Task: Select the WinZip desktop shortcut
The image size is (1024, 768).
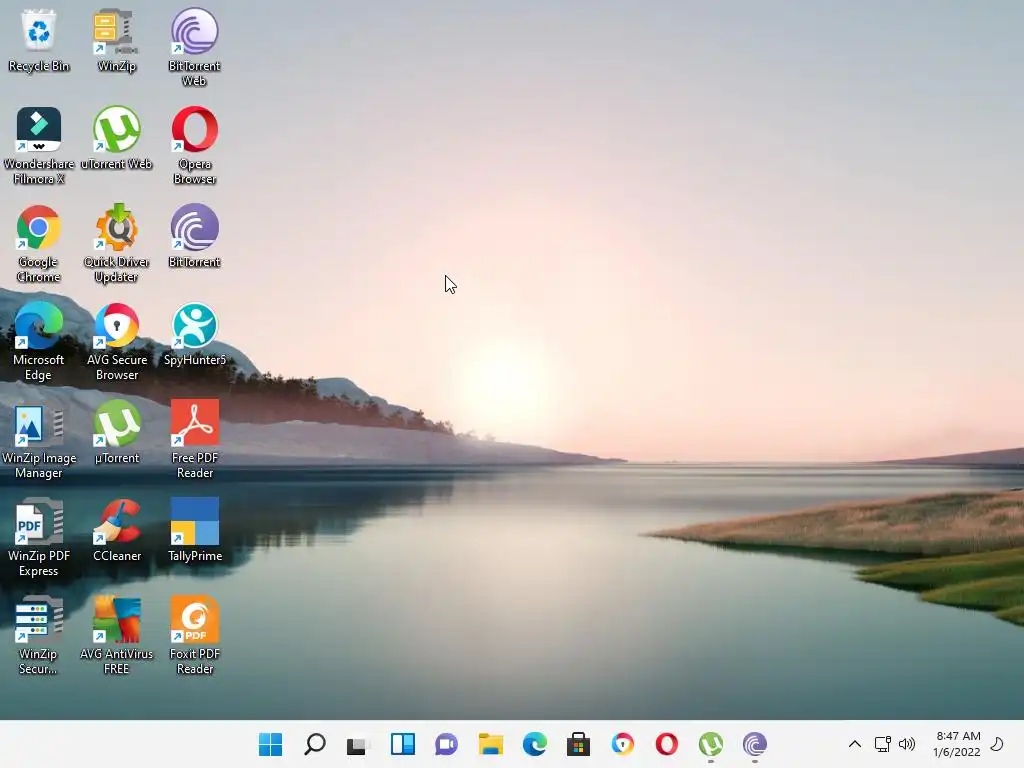Action: coord(116,40)
